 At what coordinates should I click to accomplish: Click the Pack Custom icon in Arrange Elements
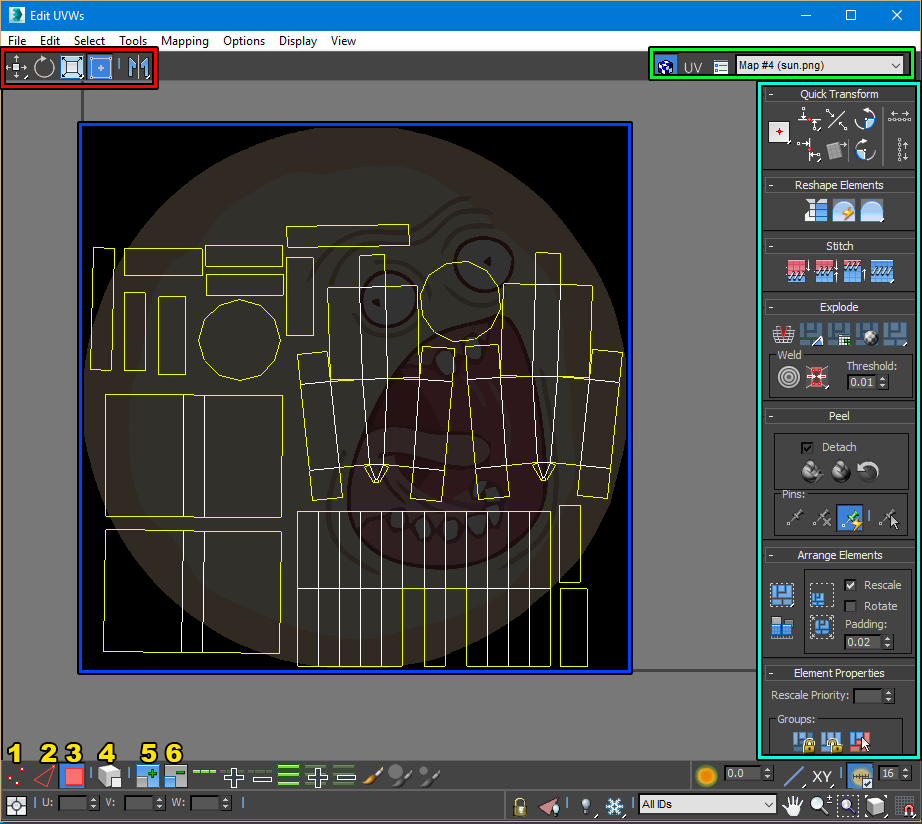click(x=781, y=596)
